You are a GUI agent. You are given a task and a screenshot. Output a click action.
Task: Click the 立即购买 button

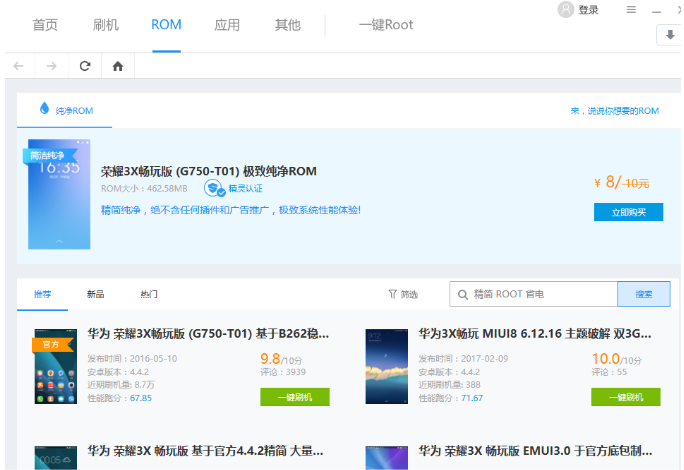628,212
